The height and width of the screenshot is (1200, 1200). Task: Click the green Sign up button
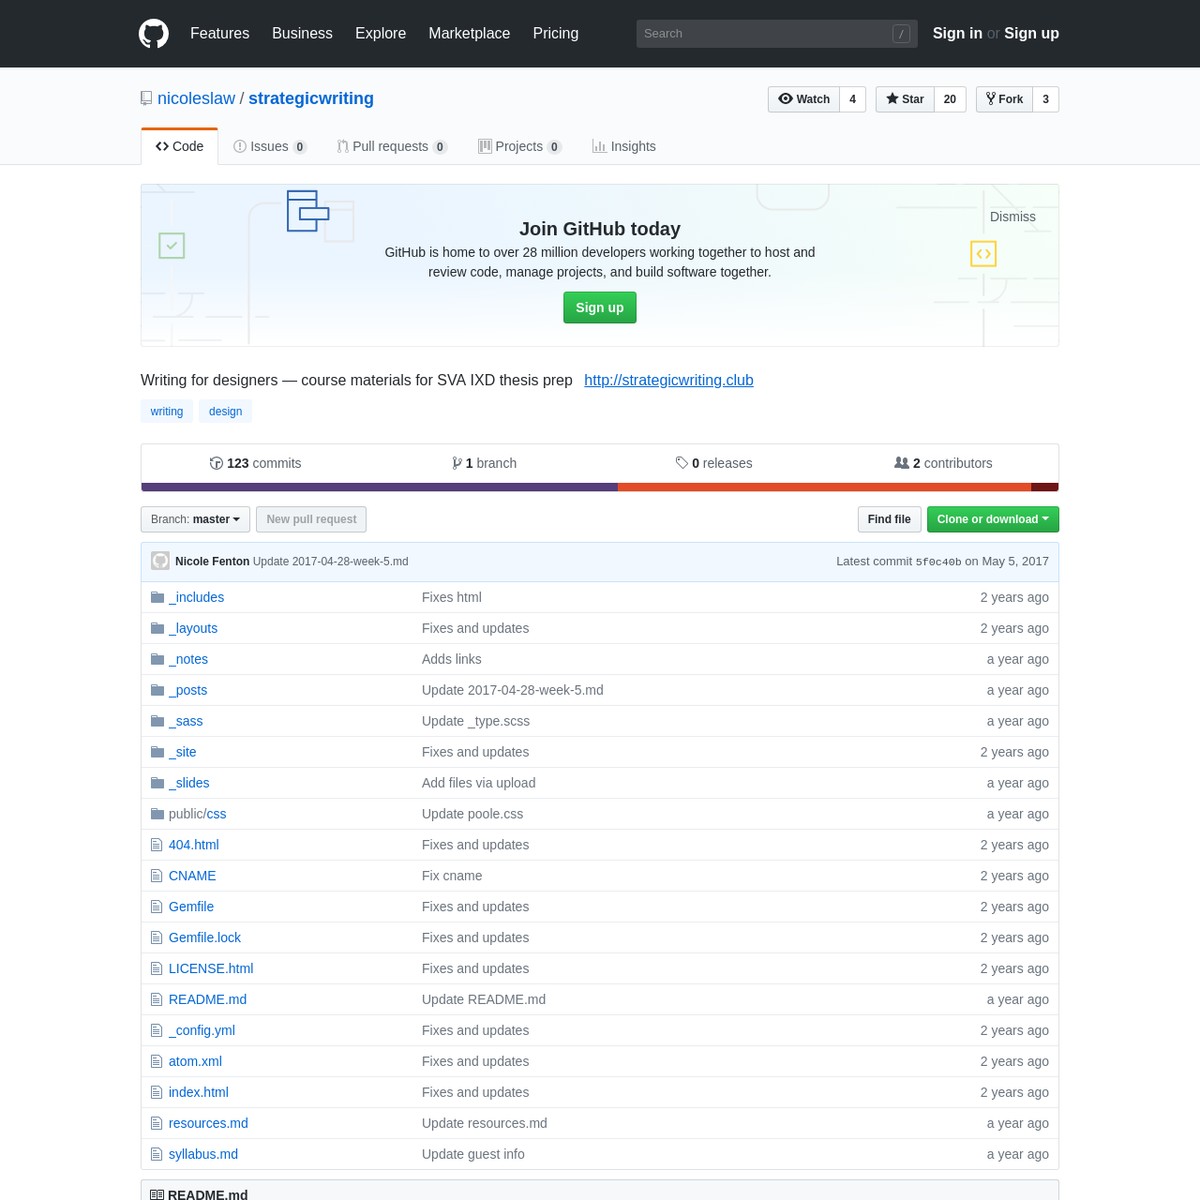(x=600, y=307)
